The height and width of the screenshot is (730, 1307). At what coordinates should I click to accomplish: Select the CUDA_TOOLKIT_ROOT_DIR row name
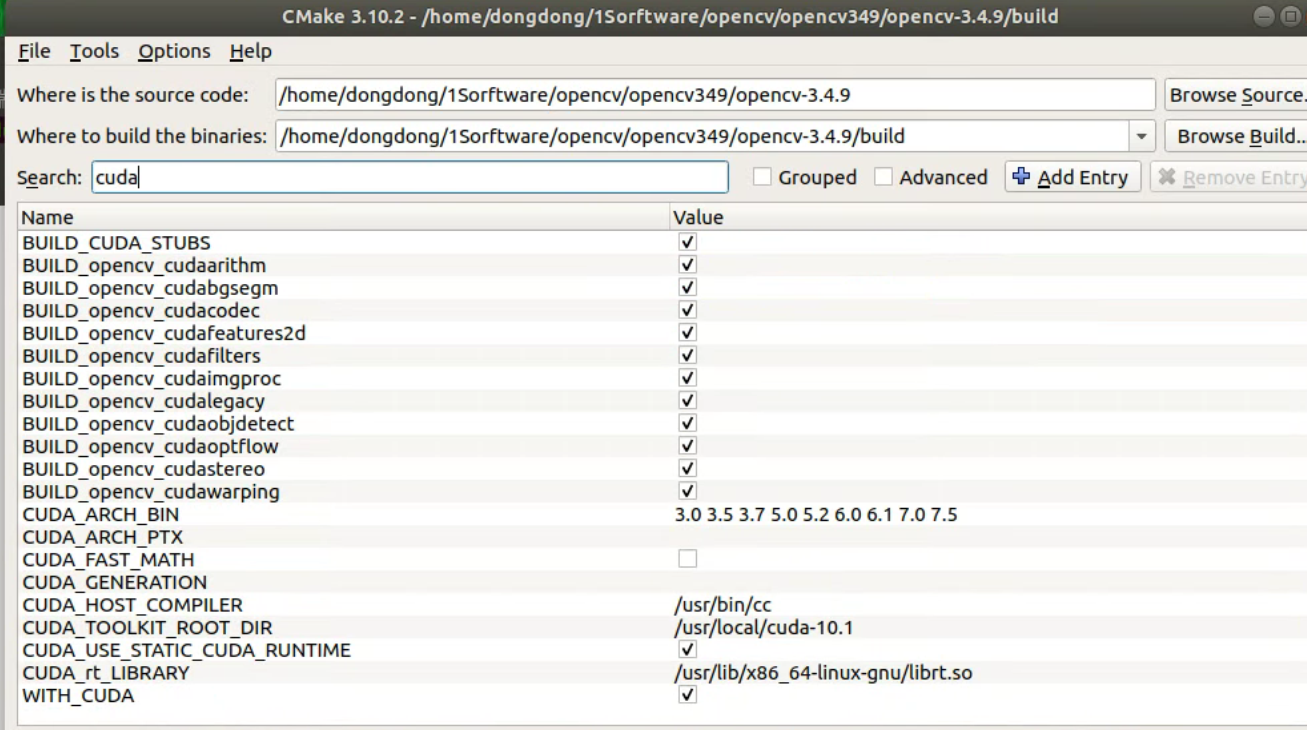click(147, 628)
